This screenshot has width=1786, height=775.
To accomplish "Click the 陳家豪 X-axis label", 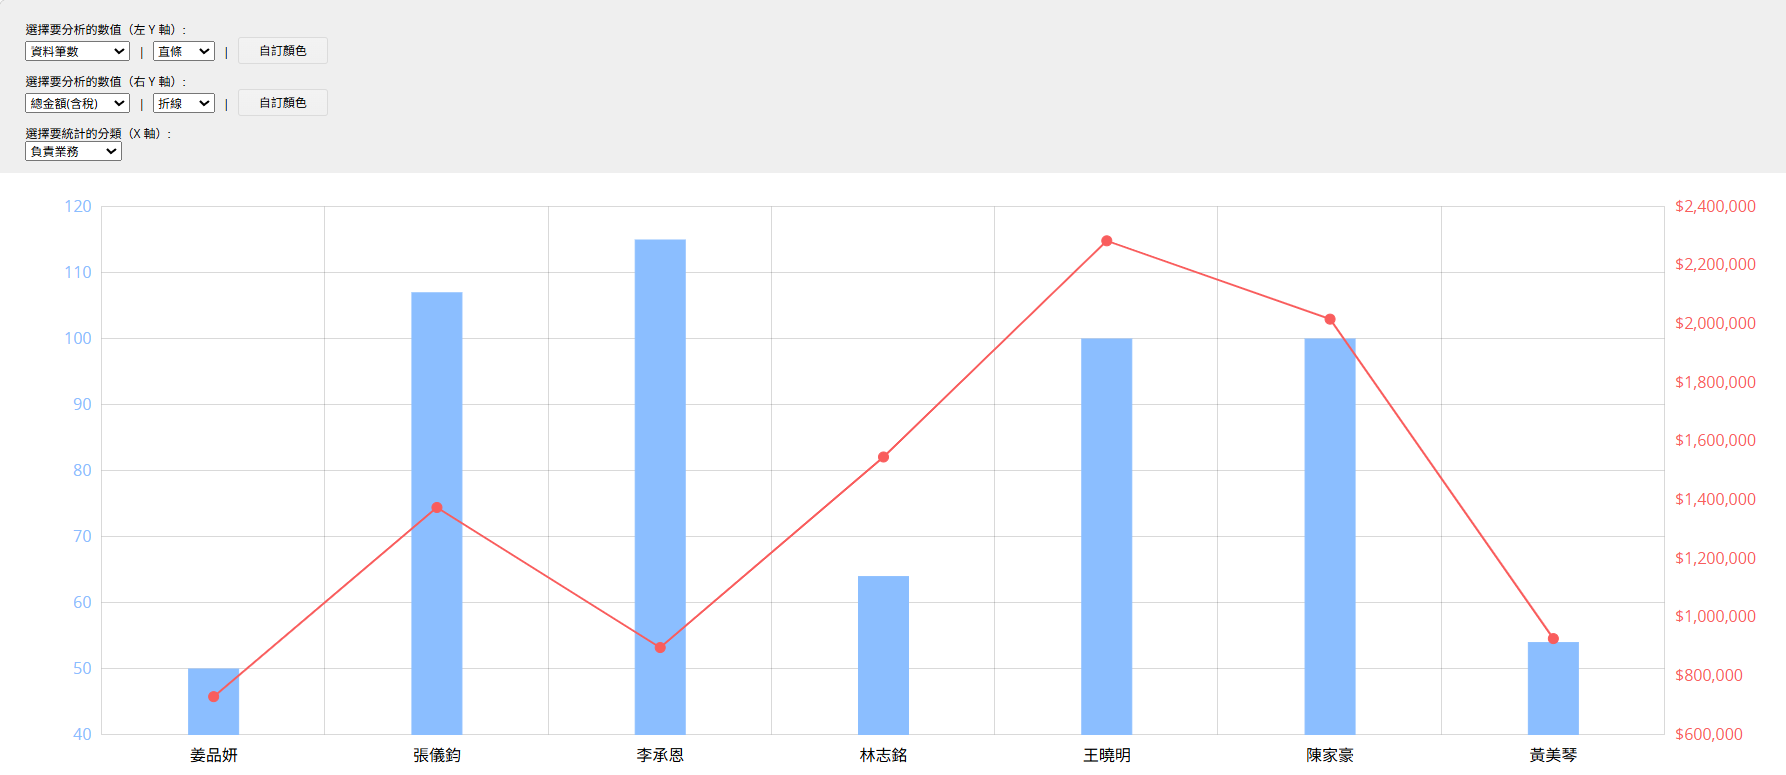I will pyautogui.click(x=1330, y=755).
